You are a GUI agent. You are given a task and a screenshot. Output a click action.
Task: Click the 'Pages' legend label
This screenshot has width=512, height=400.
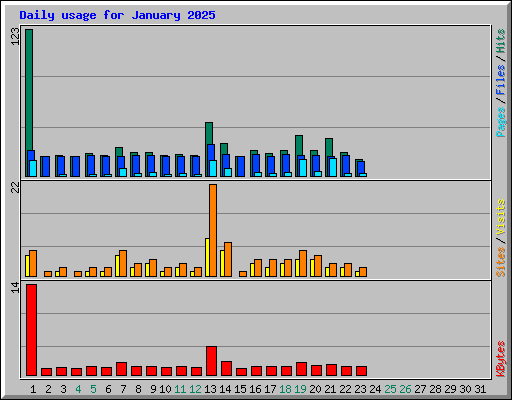500,122
